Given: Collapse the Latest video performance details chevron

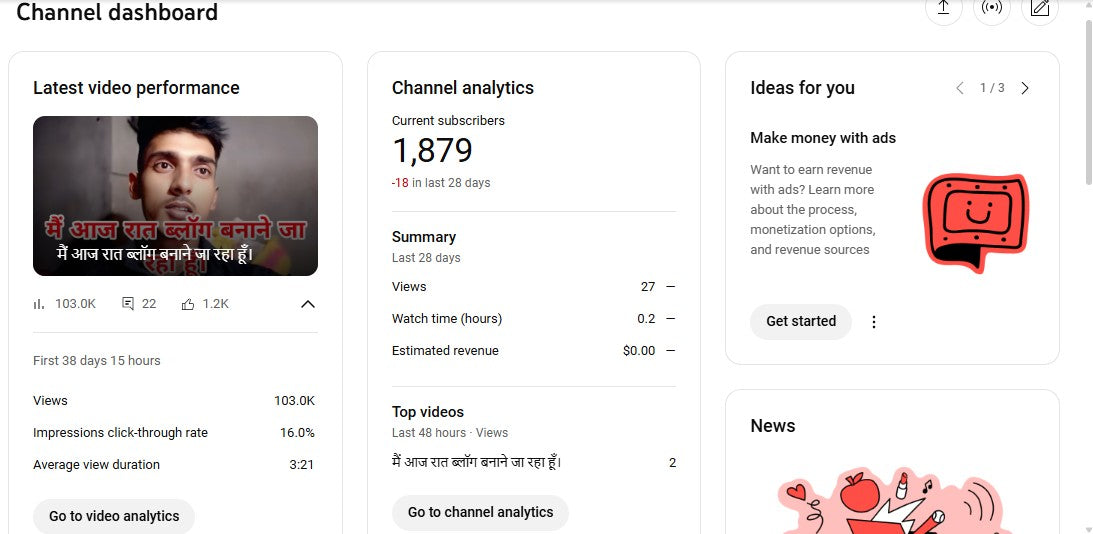Looking at the screenshot, I should coord(308,304).
